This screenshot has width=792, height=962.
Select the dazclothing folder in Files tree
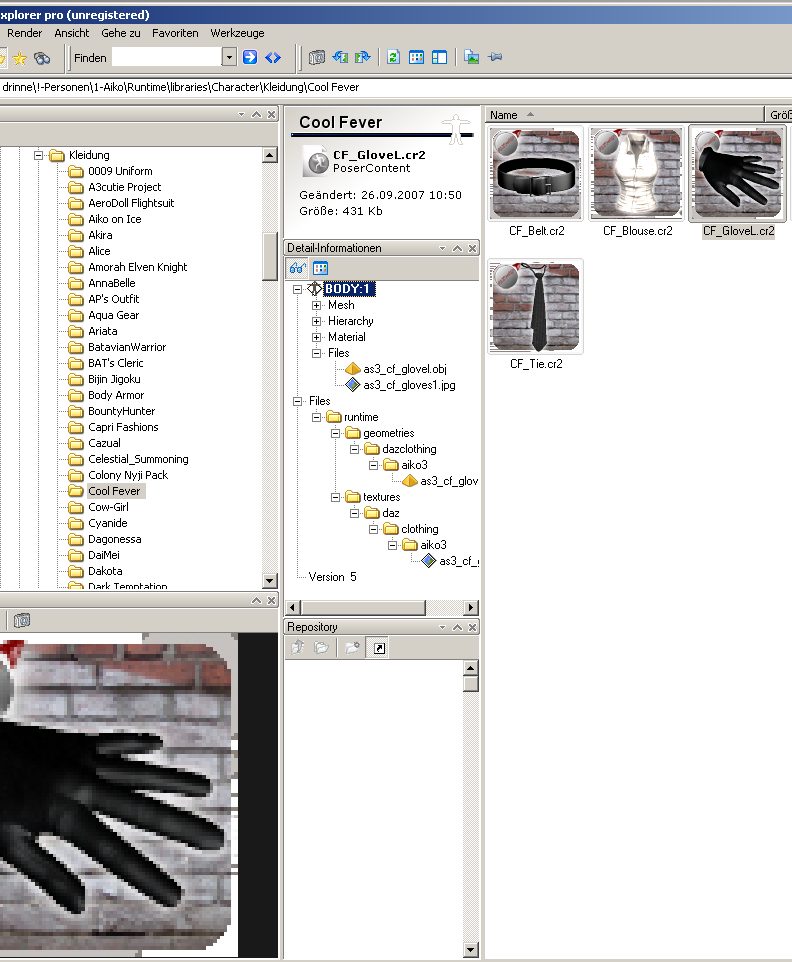[409, 449]
